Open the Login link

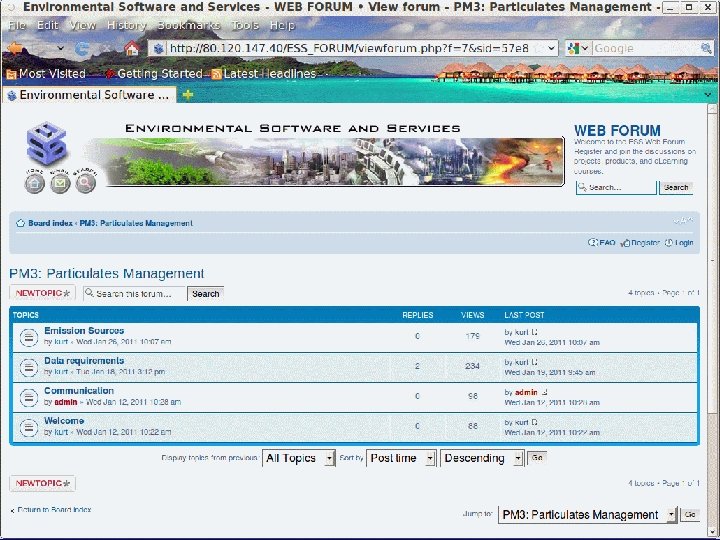click(679, 242)
